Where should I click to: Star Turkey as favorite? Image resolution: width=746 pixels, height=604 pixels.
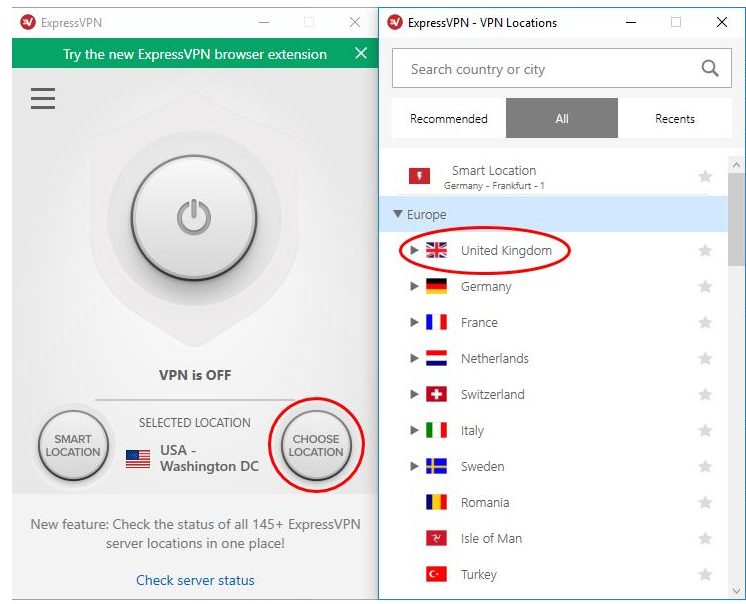(705, 574)
